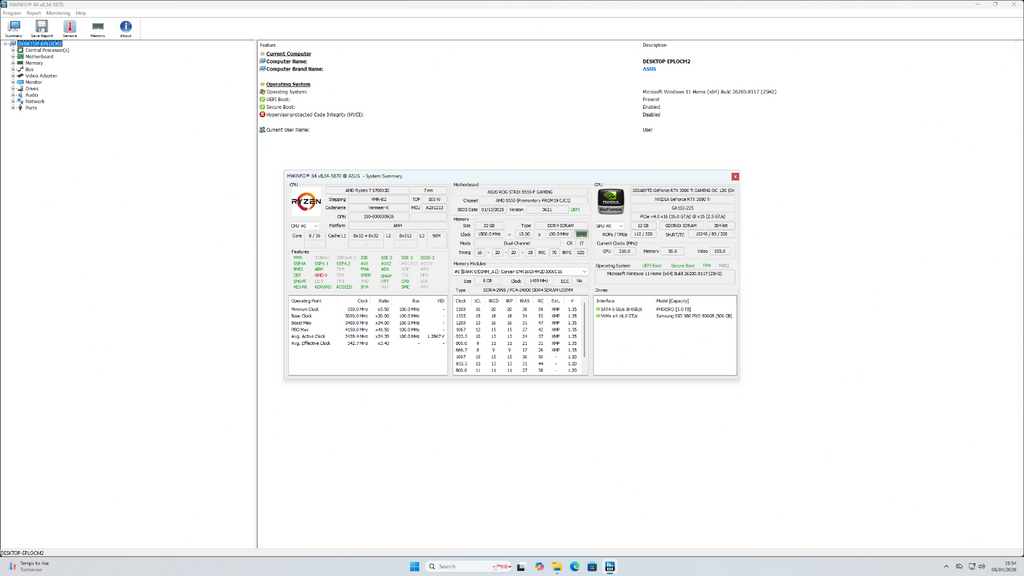Open the Program menu
The image size is (1024, 576).
[12, 13]
